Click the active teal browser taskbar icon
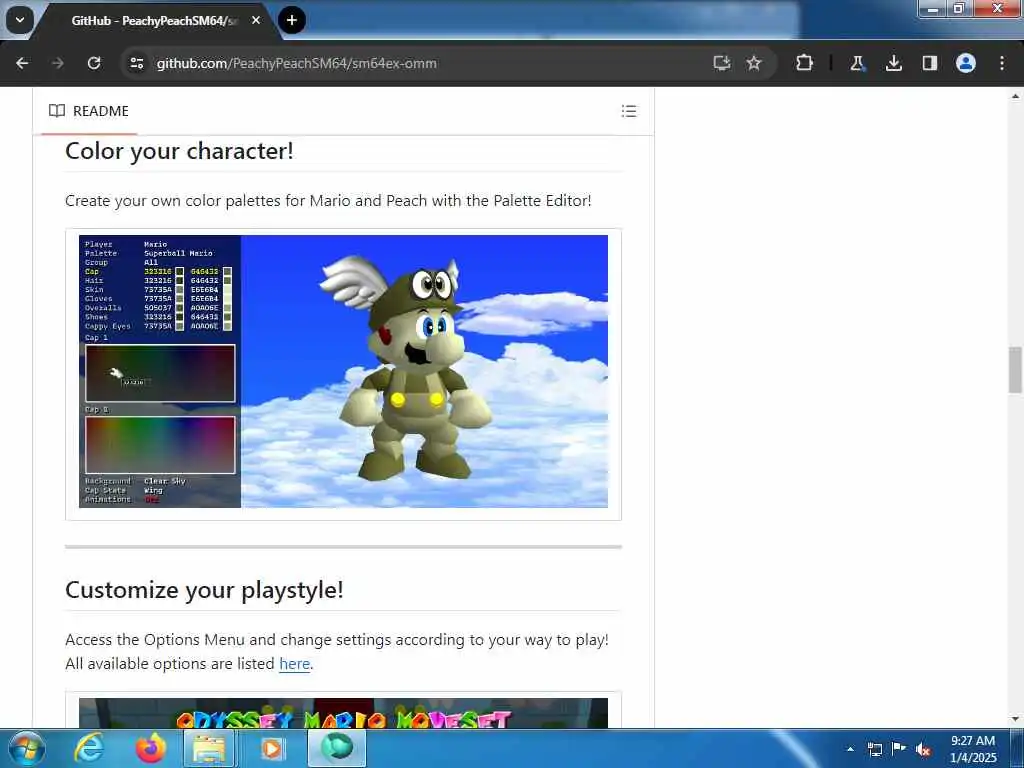 [337, 748]
